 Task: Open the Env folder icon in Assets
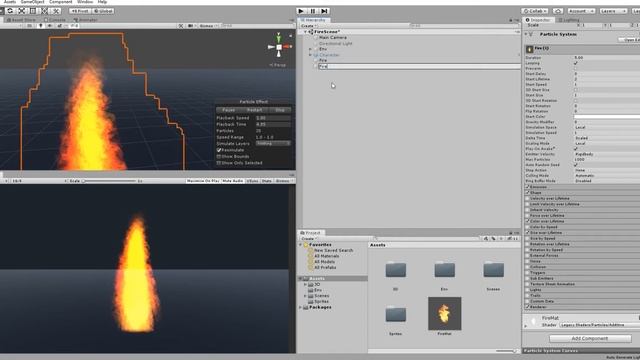(444, 270)
